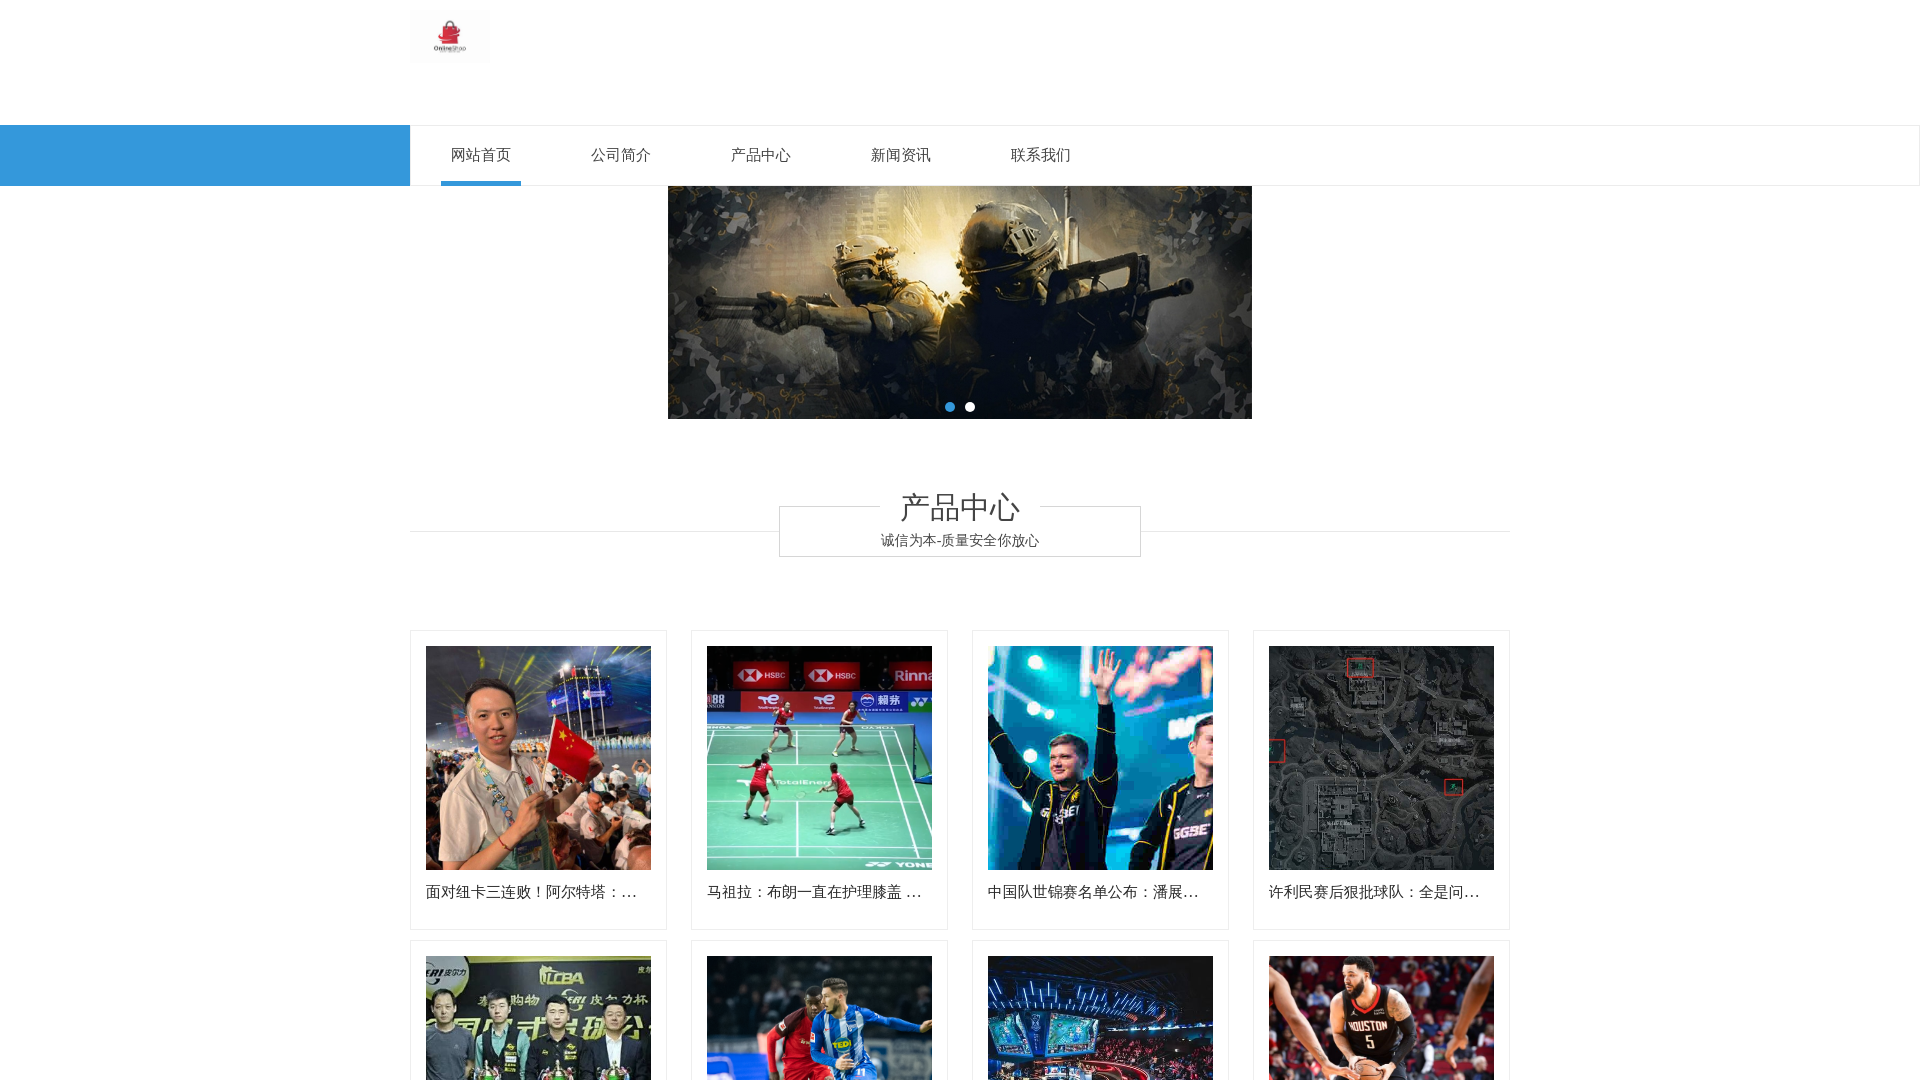Viewport: 1920px width, 1080px height.
Task: Click the 诚信为本-质量安全你放心 subtitle text
Action: (960, 541)
